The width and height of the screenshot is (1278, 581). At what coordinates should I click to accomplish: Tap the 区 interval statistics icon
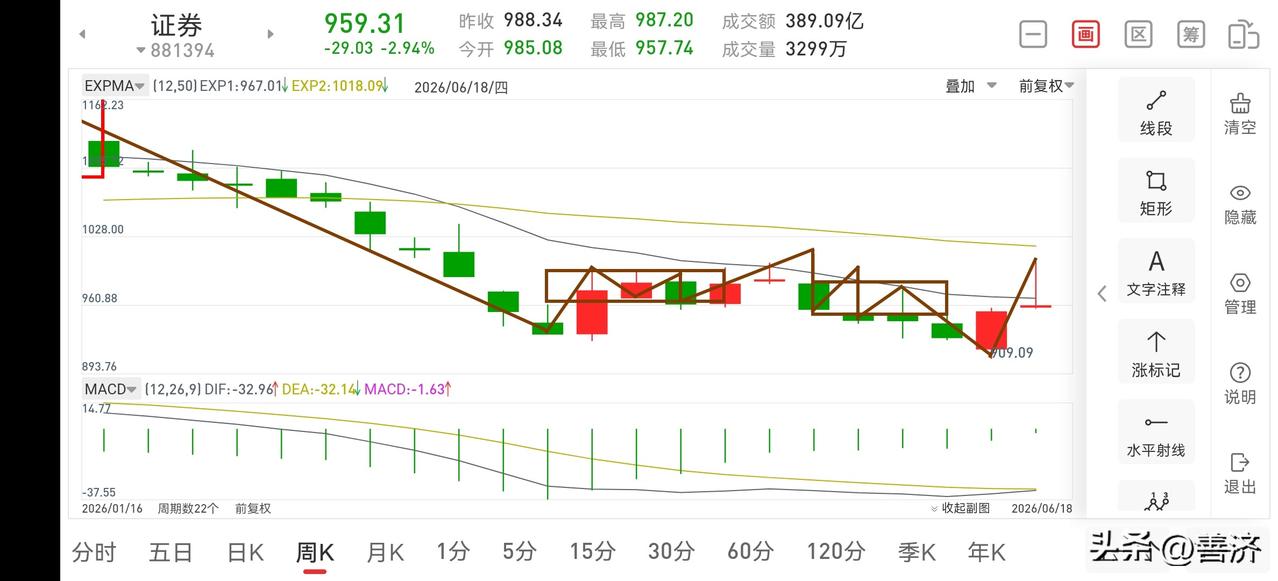point(1138,34)
